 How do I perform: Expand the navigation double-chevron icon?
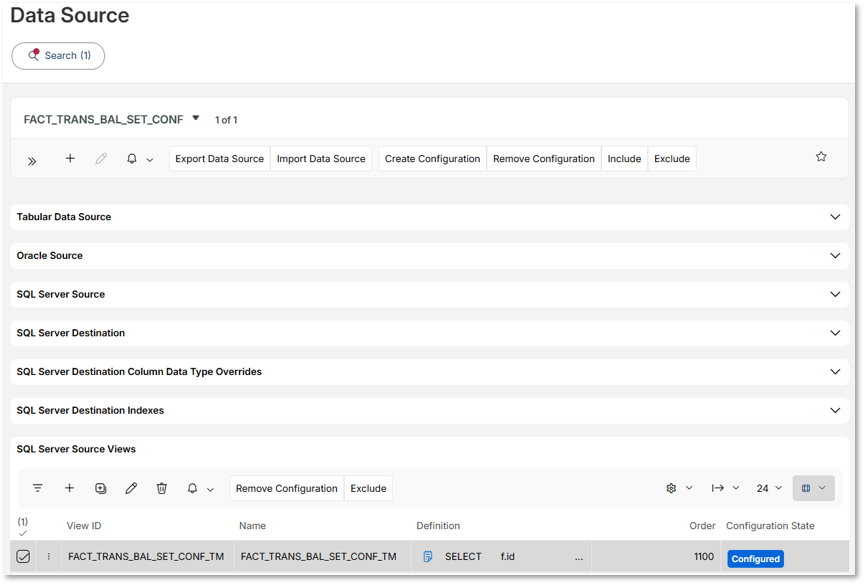coord(32,161)
